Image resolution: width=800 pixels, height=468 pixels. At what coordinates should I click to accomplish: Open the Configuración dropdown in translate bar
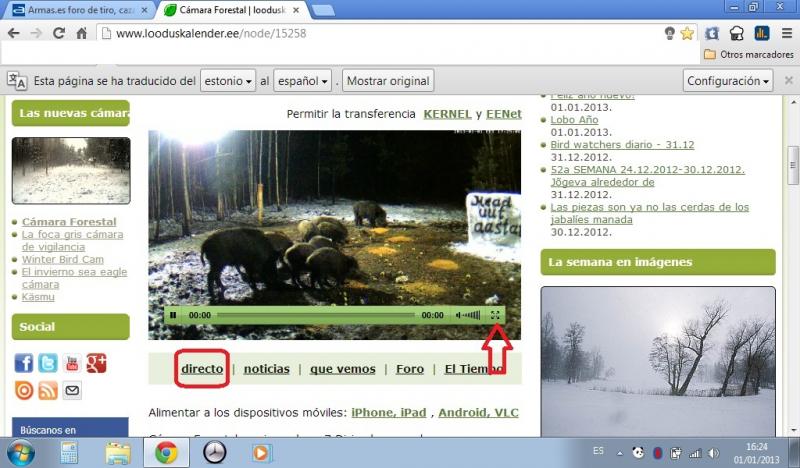[729, 80]
